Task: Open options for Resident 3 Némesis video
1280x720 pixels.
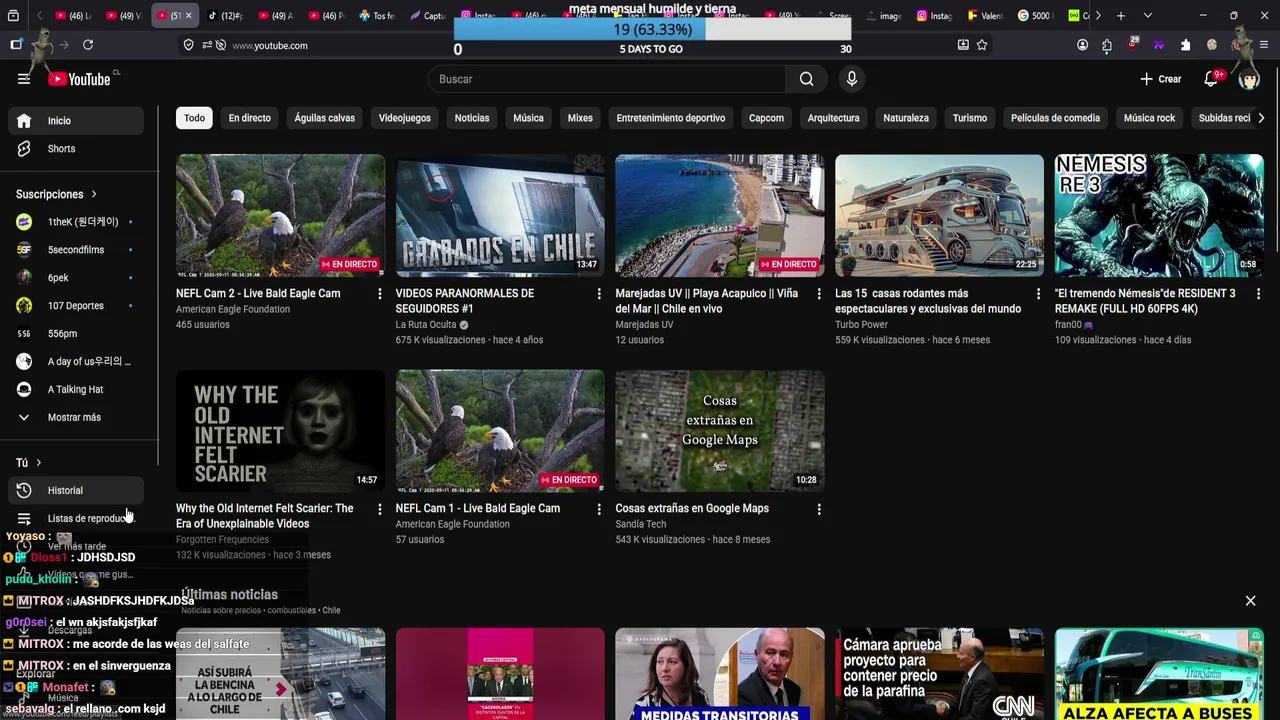Action: point(1259,294)
